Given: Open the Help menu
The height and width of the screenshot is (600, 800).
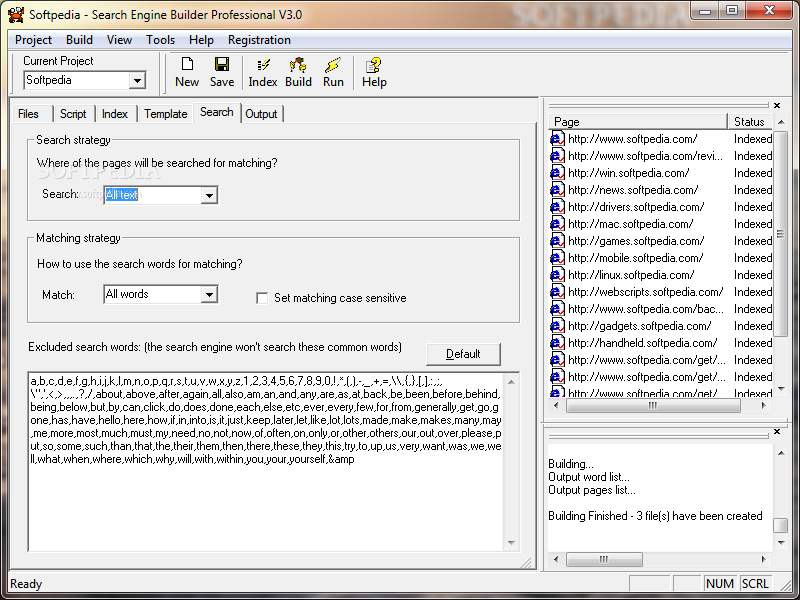Looking at the screenshot, I should pos(201,40).
